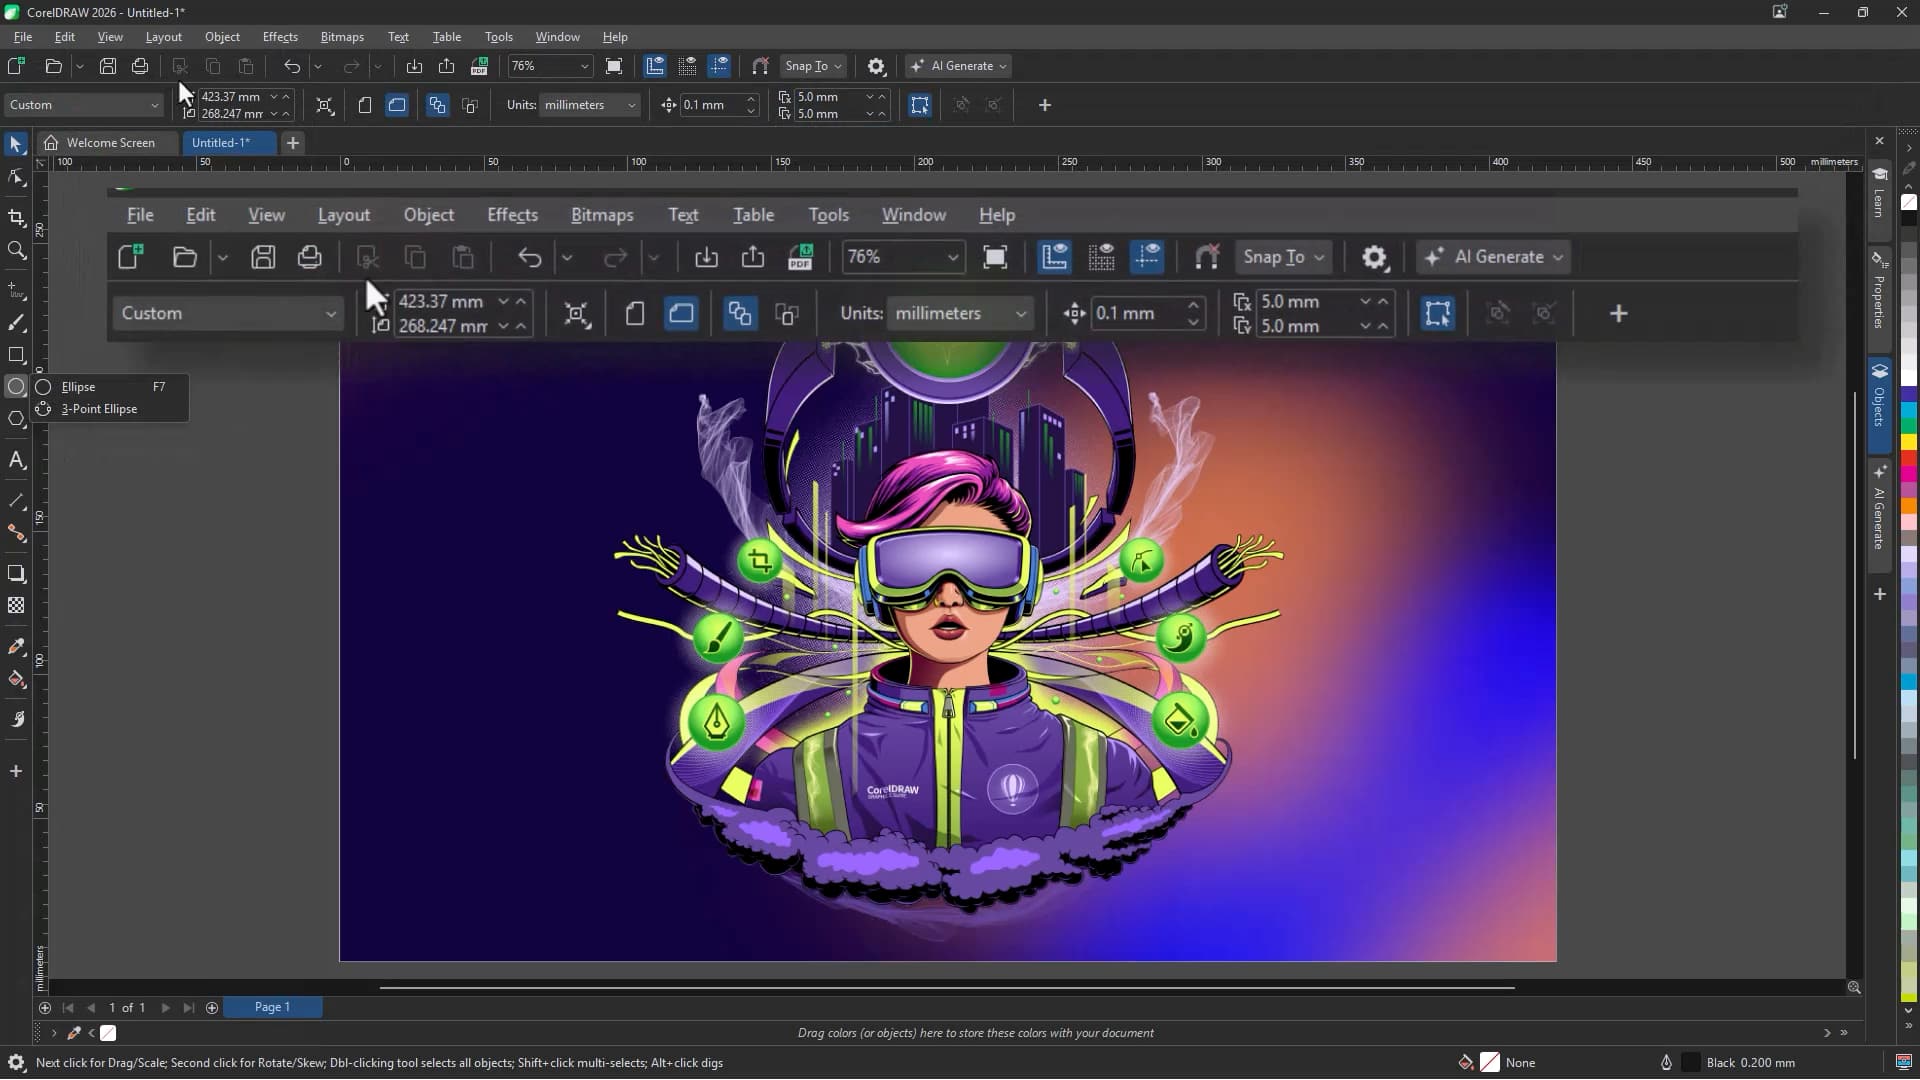The height and width of the screenshot is (1080, 1920).
Task: Pick the Artistic Media brush tool
Action: click(x=16, y=323)
